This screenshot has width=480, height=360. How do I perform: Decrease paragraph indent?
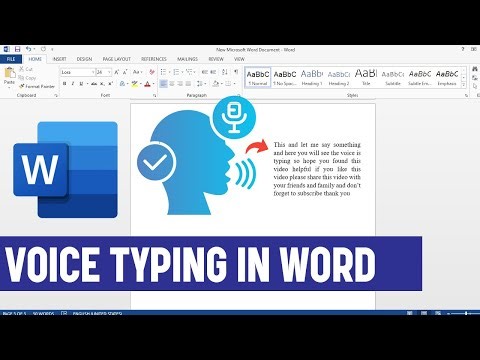pyautogui.click(x=205, y=72)
